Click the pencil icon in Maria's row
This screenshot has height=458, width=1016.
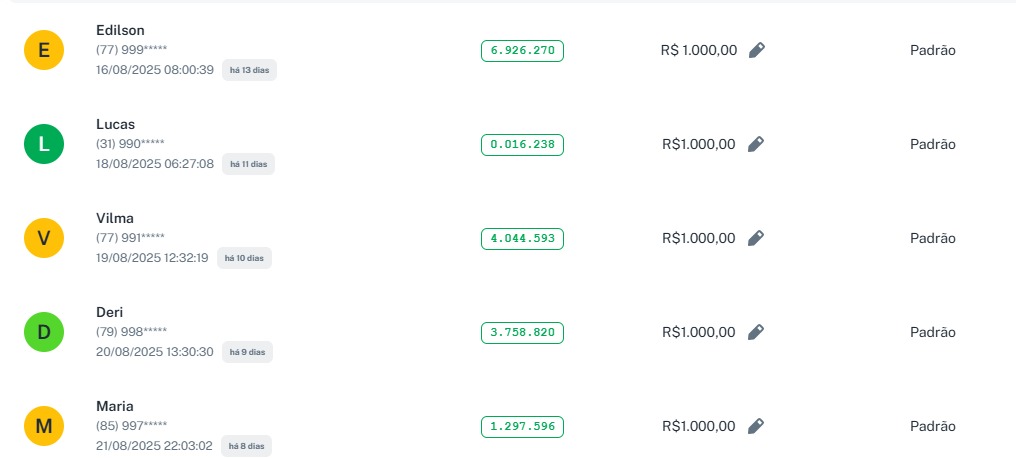pos(756,426)
